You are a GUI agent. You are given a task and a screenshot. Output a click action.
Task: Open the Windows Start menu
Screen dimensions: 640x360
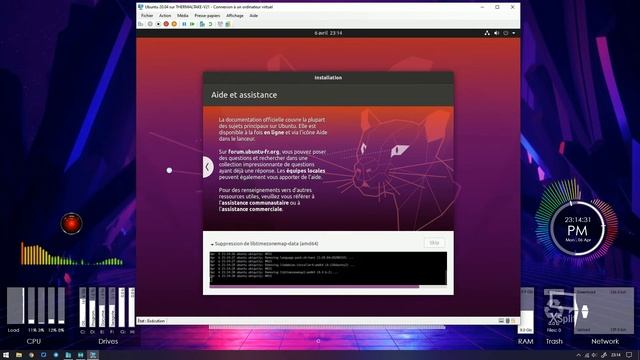pos(6,355)
